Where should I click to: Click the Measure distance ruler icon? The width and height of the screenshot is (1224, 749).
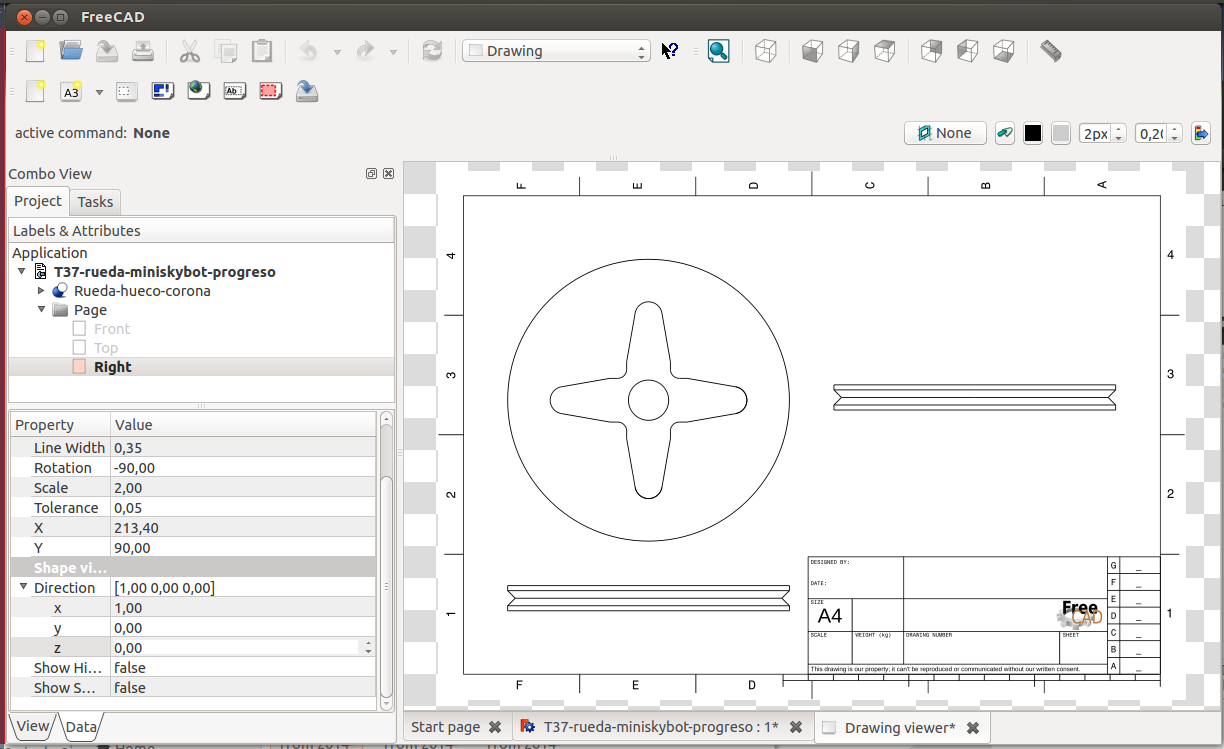(x=1050, y=51)
